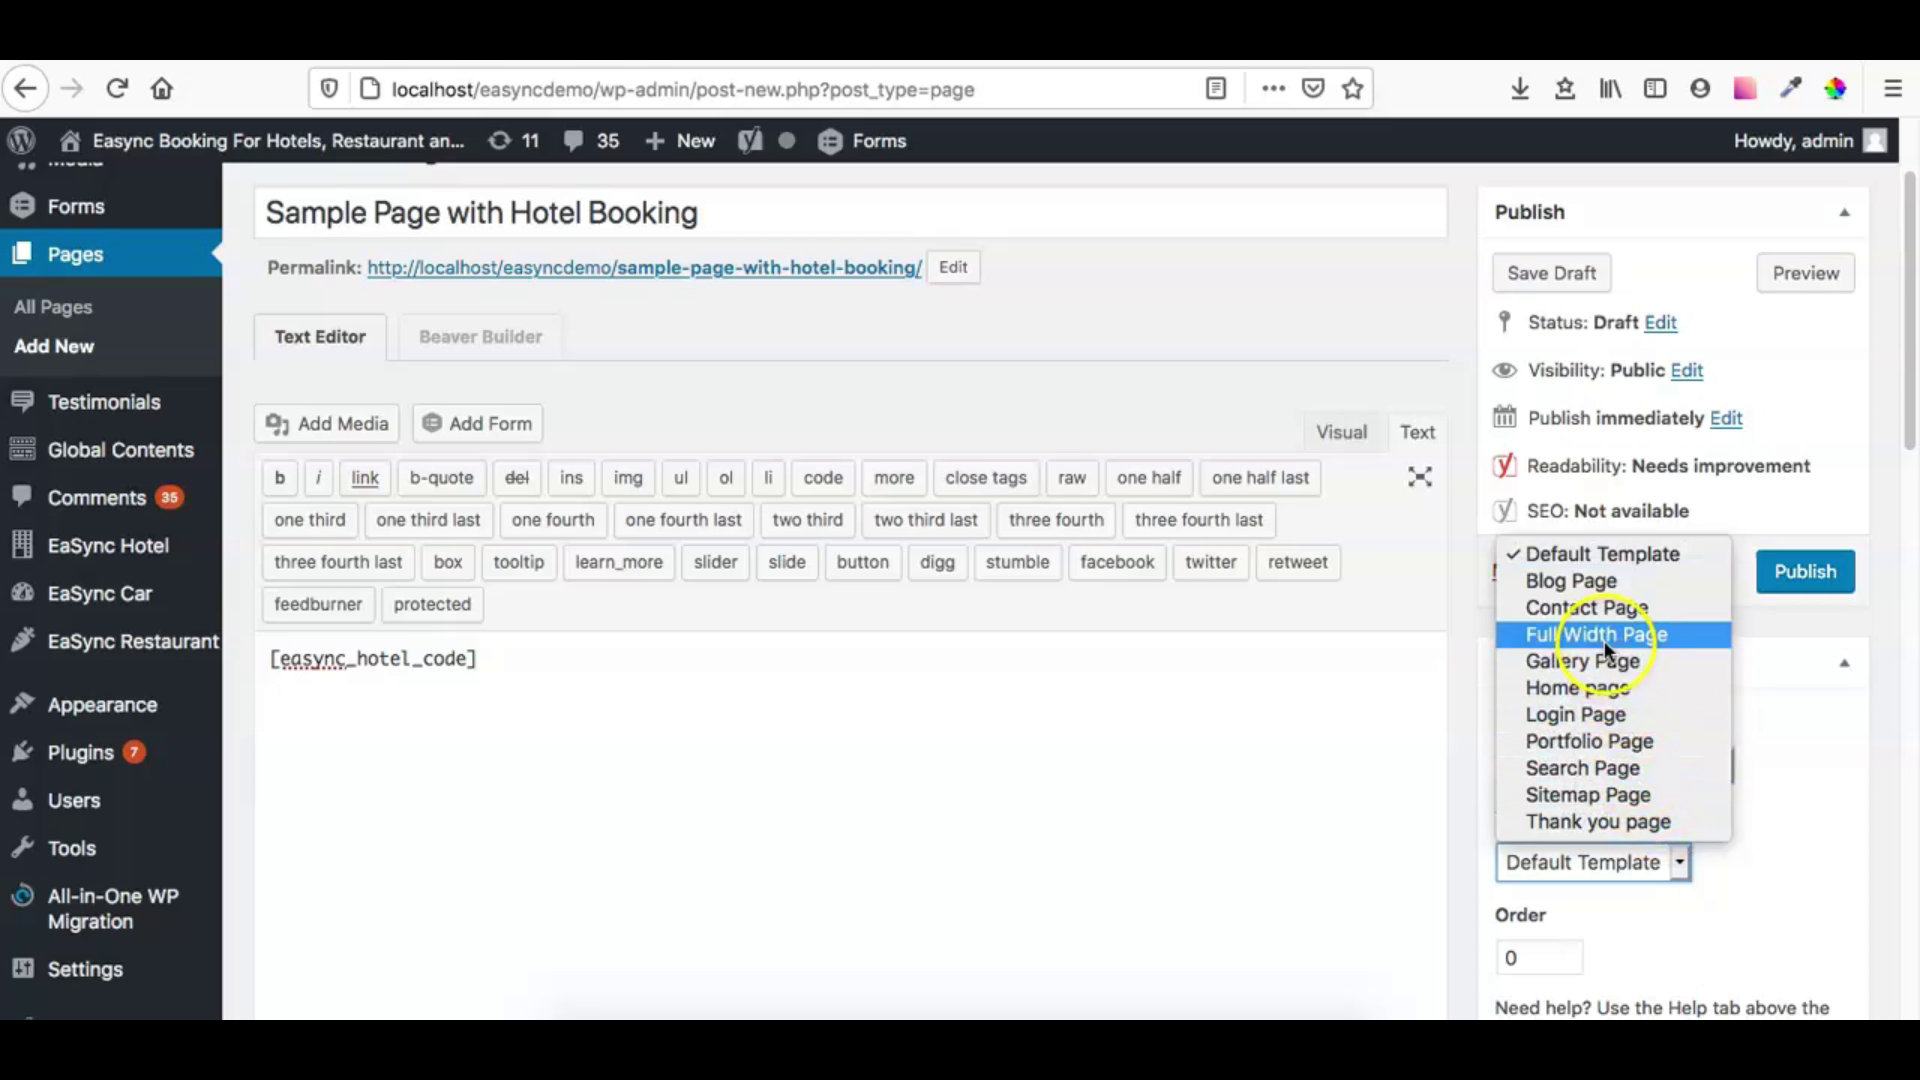Select the checked Default Template entry
The height and width of the screenshot is (1080, 1920).
click(1602, 553)
